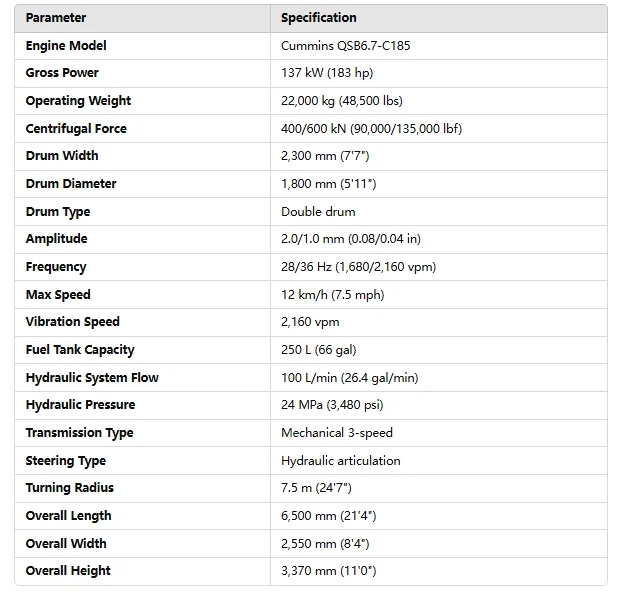The width and height of the screenshot is (620, 595).
Task: Select the Amplitude row label
Action: point(56,239)
